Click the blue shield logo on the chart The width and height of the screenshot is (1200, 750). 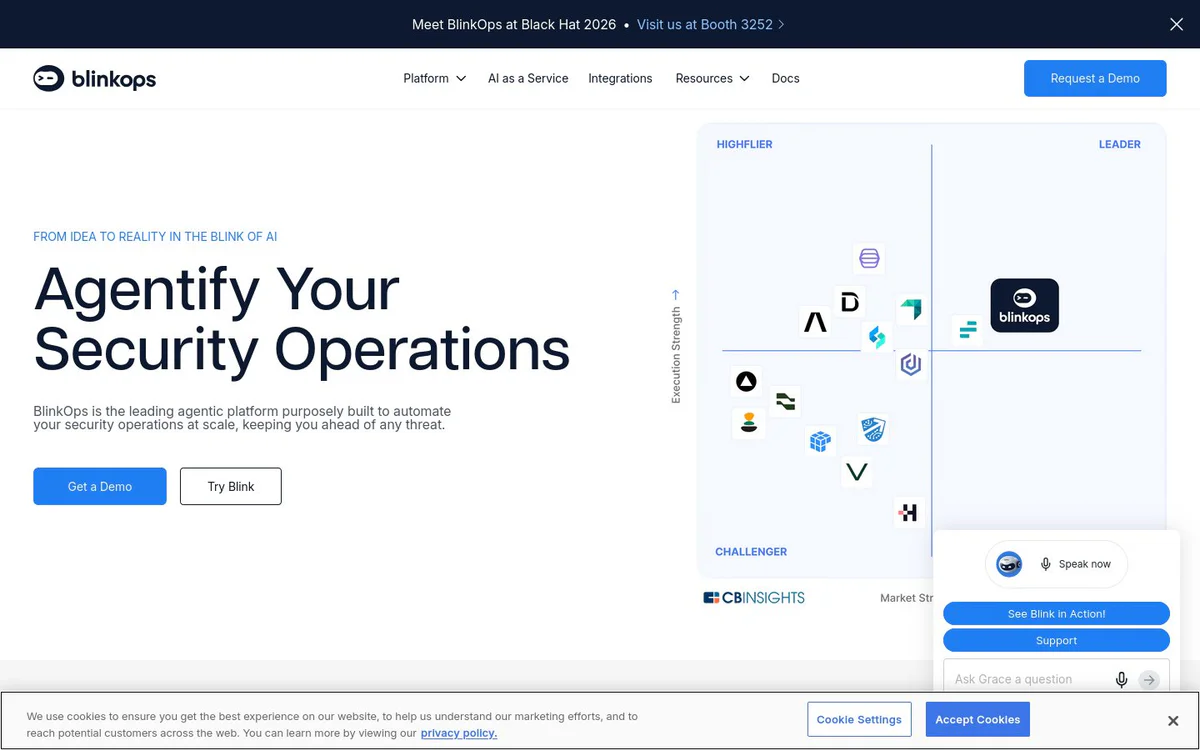tap(873, 429)
